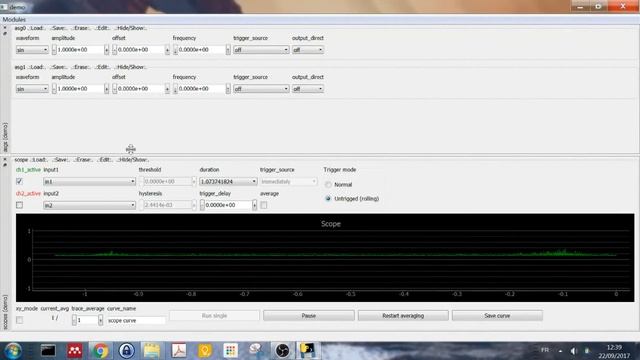
Task: Click asg0 Load menu item
Action: pos(37,28)
